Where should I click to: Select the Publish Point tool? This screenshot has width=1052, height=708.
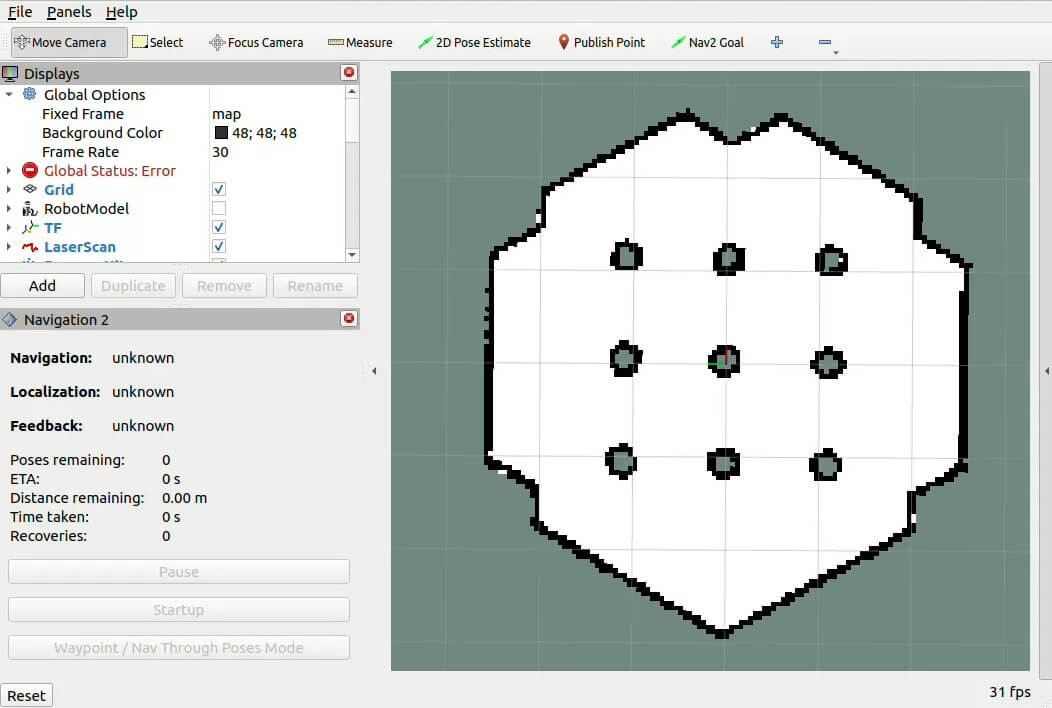pos(601,42)
